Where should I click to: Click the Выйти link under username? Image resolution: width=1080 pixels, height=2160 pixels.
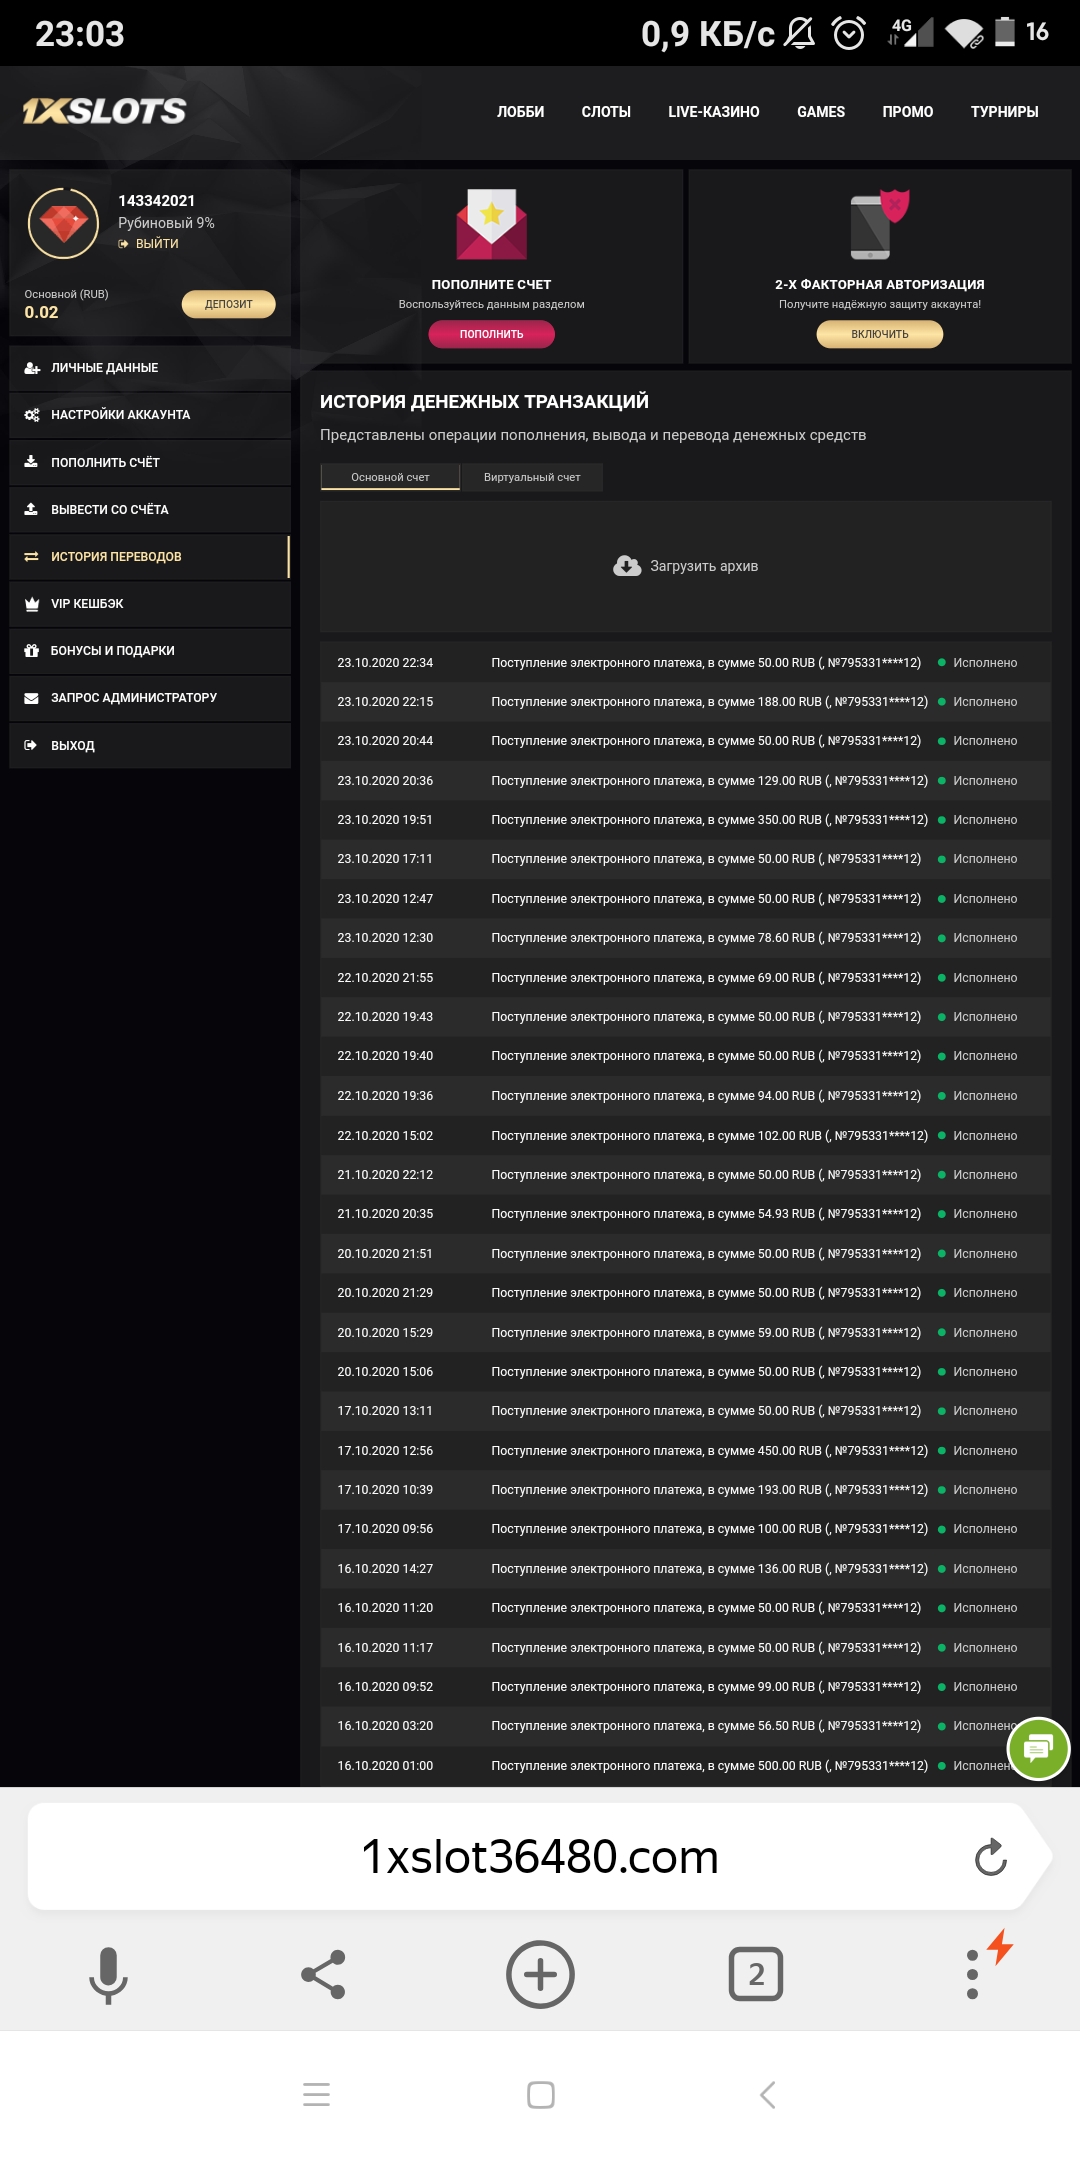(148, 244)
